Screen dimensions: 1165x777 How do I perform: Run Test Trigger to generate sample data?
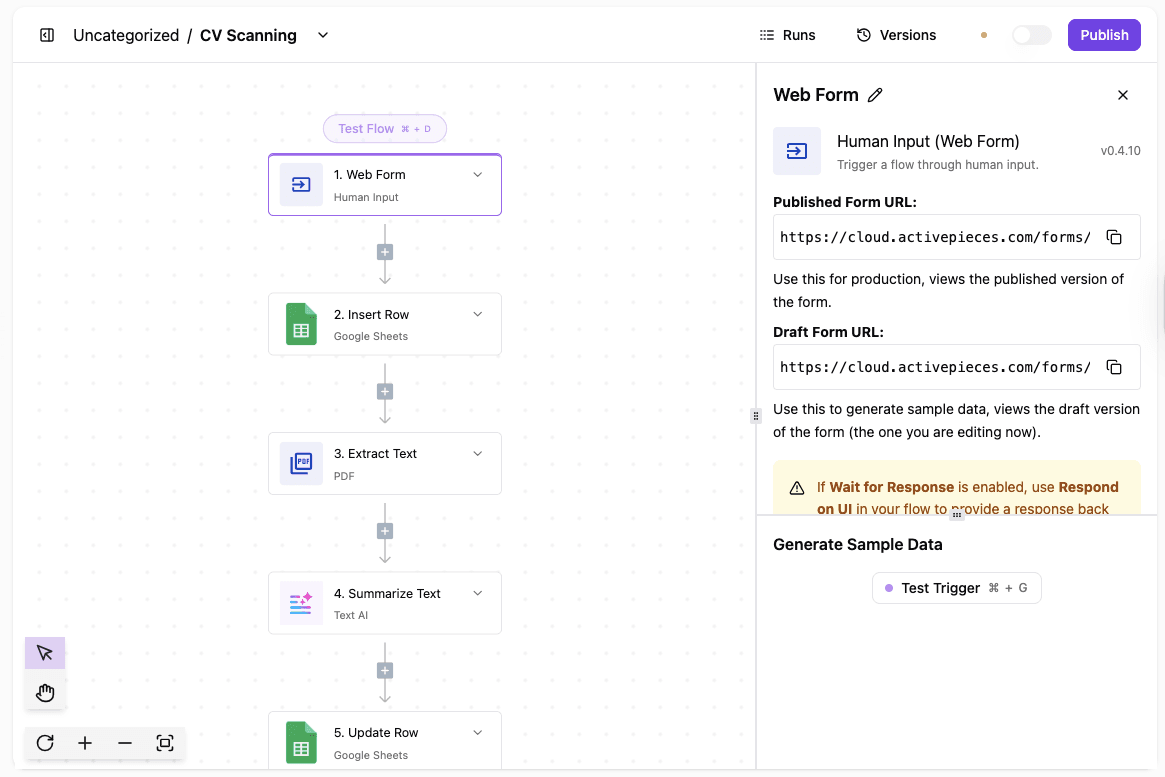pos(955,588)
